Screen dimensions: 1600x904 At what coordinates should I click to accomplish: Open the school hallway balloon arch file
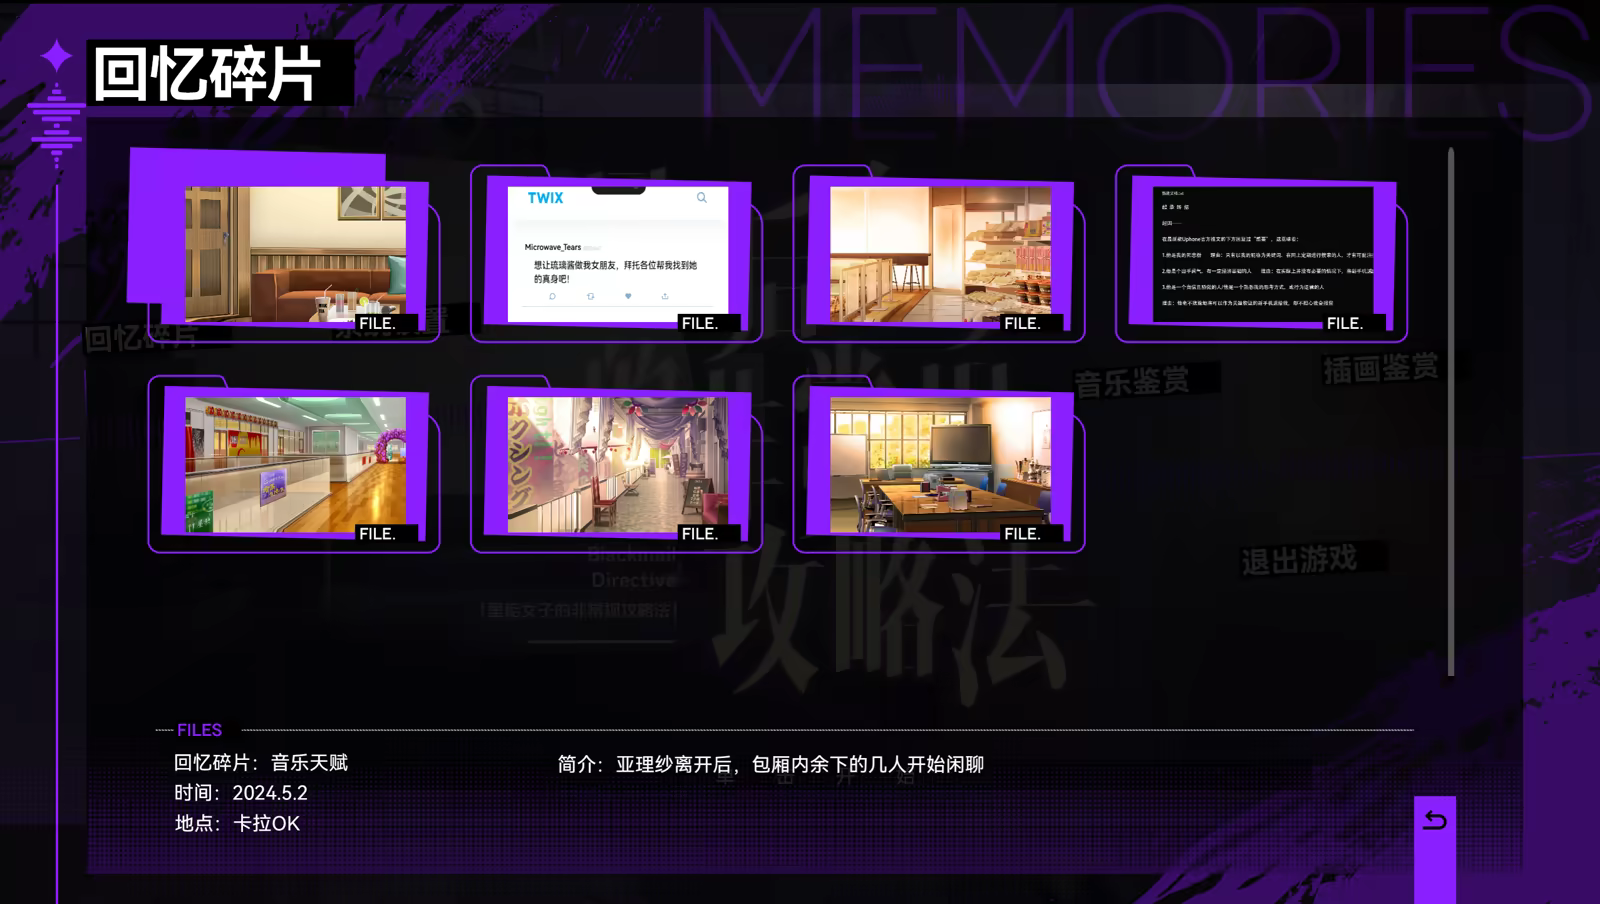tap(295, 464)
